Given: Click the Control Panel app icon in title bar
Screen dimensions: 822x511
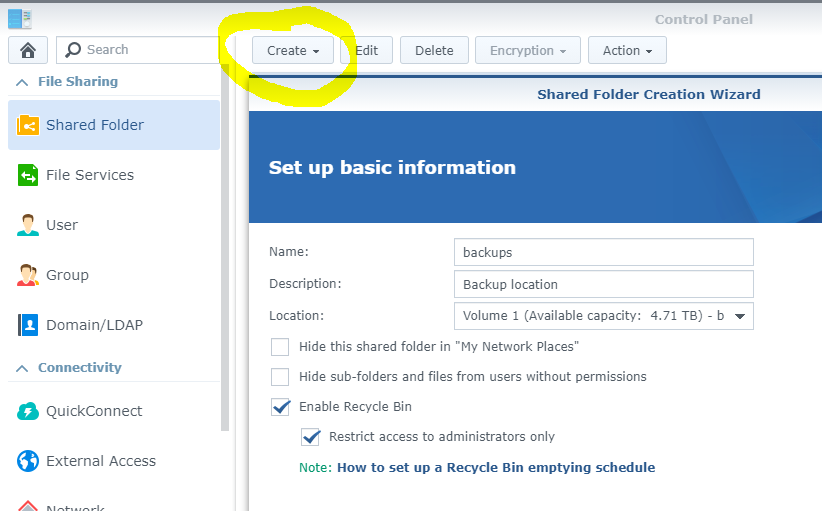Looking at the screenshot, I should pos(20,19).
